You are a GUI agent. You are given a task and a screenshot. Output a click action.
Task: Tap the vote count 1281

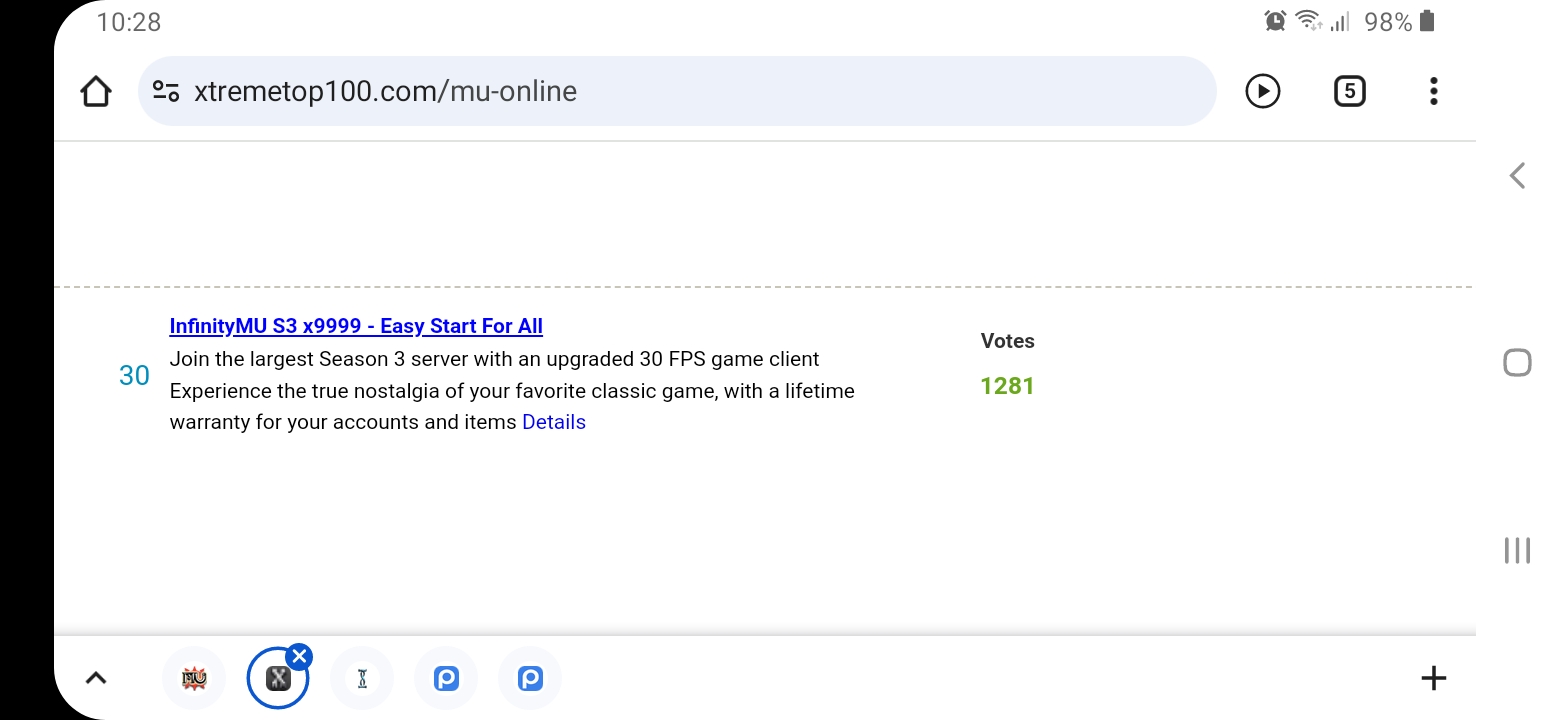tap(1007, 386)
